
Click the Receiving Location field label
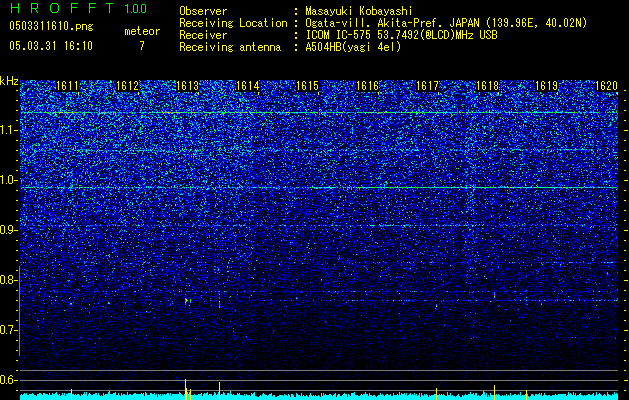(x=233, y=23)
